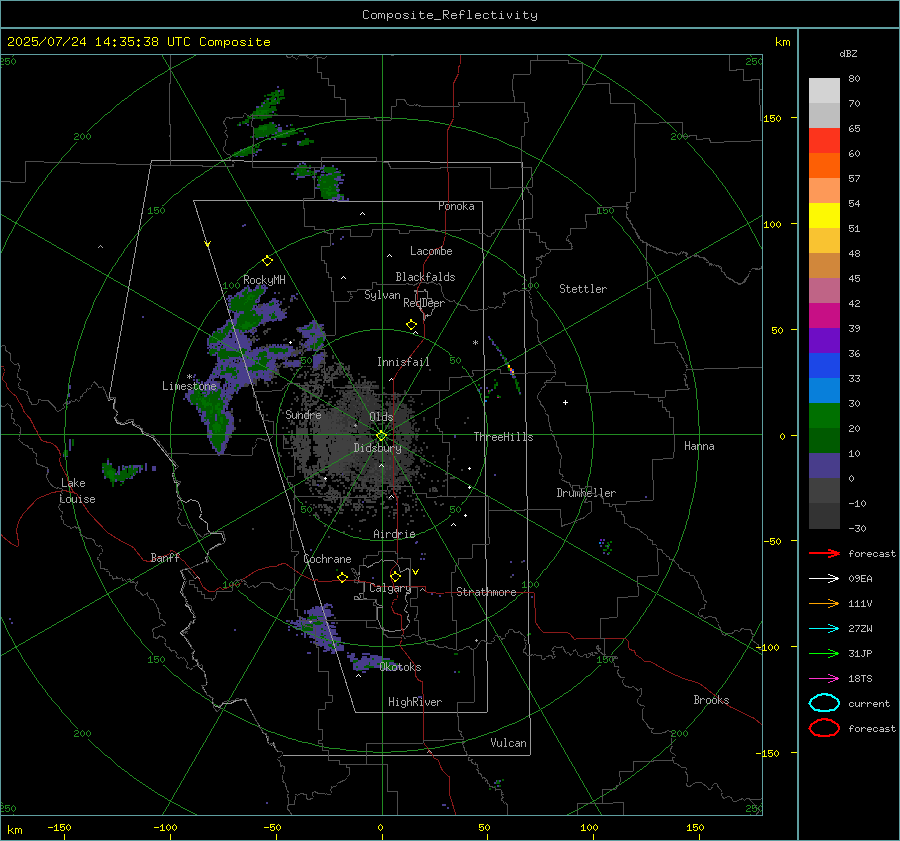Click the bright green 30-20 dBZ swatch
This screenshot has height=841, width=900.
(x=824, y=416)
